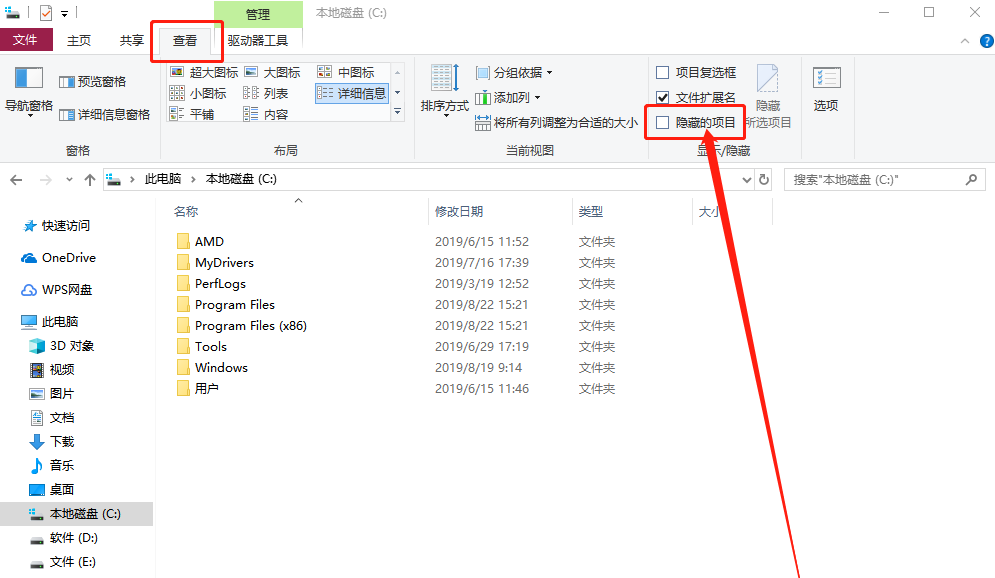
Task: Open Group by (分组依据) dropdown
Action: point(514,72)
